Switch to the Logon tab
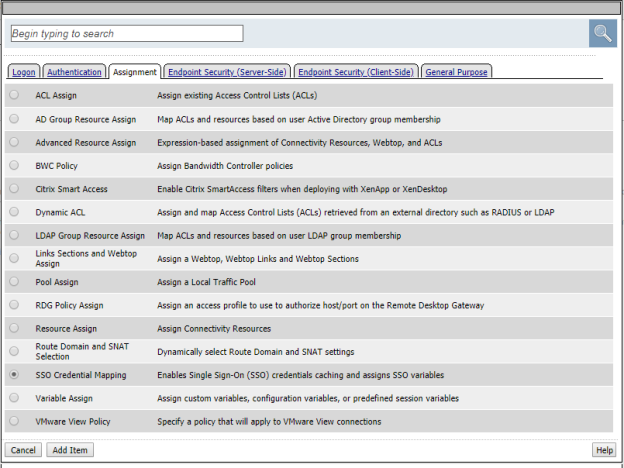This screenshot has width=624, height=468. pos(22,72)
